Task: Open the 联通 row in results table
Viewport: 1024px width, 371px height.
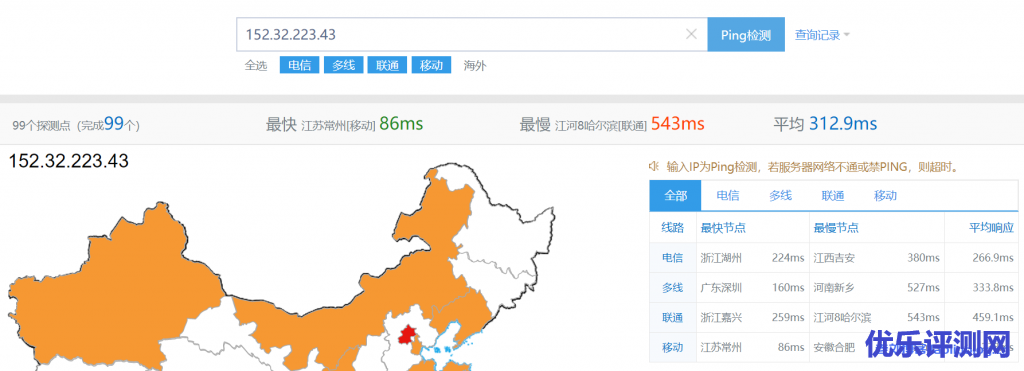Action: (x=833, y=317)
